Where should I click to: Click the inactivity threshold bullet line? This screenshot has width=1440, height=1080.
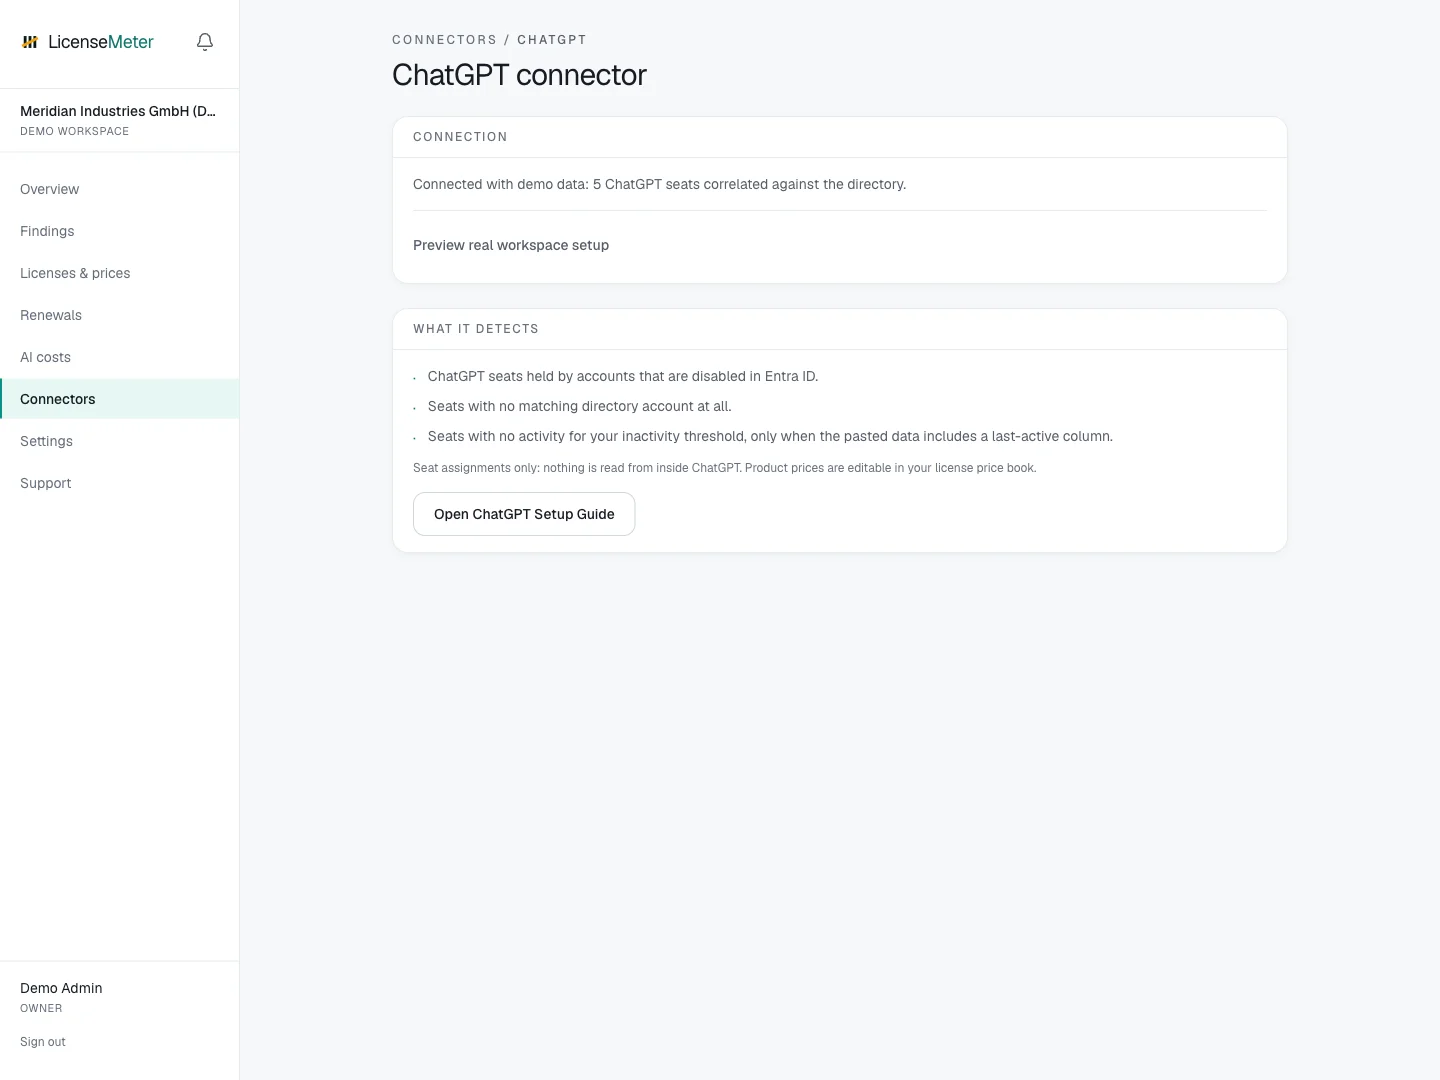[770, 436]
